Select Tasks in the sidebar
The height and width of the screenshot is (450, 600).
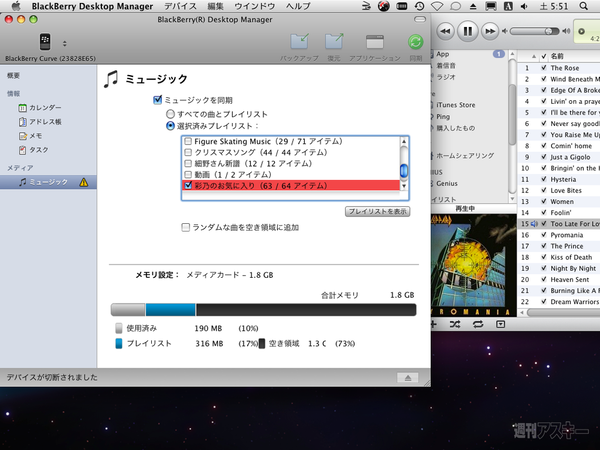(x=34, y=150)
